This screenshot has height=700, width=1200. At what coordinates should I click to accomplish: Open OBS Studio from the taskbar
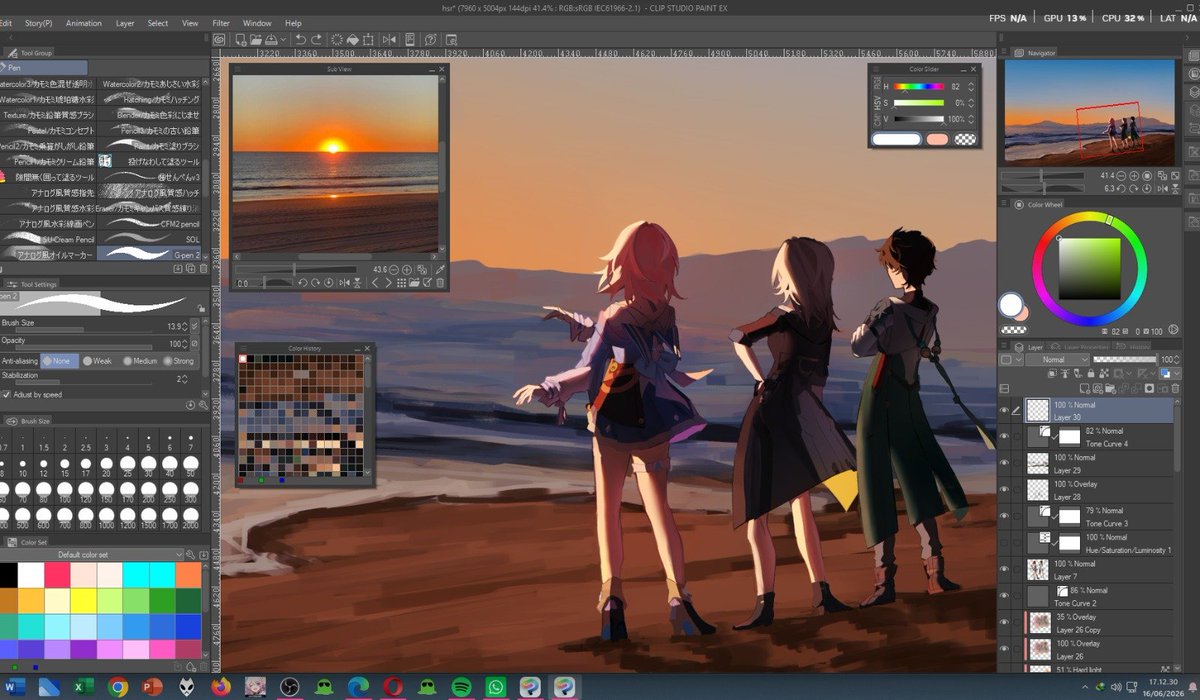pos(290,687)
